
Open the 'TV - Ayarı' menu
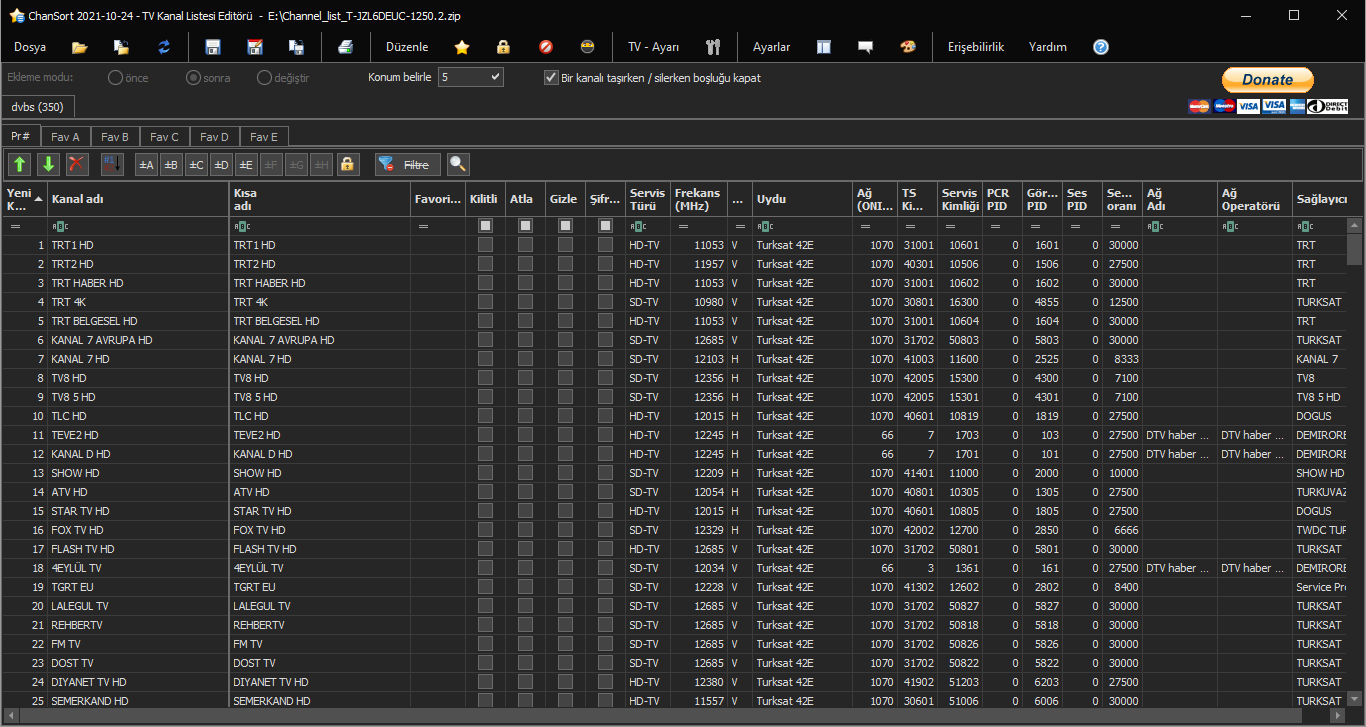653,47
